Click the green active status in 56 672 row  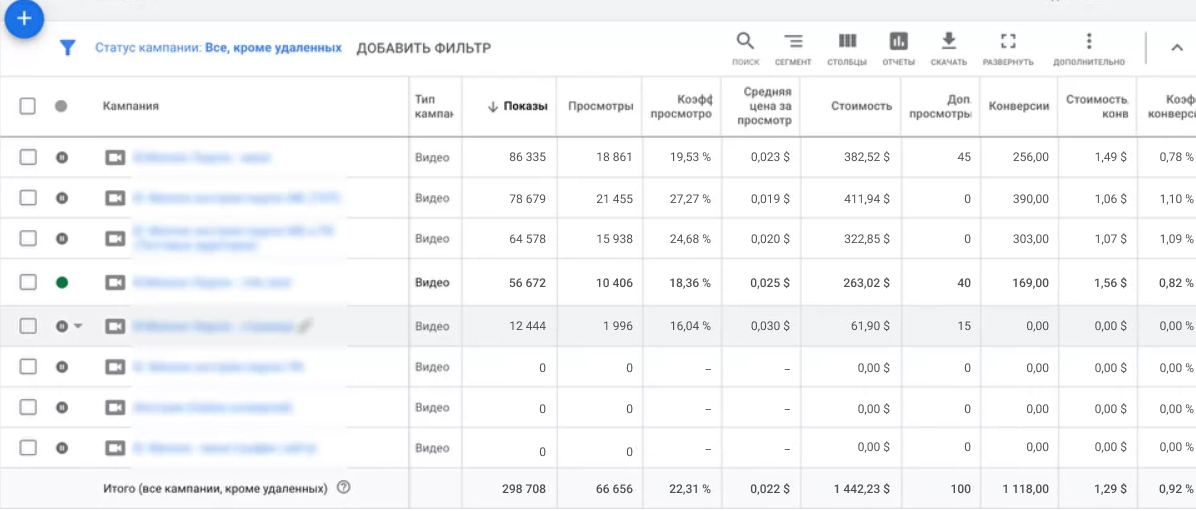(62, 282)
